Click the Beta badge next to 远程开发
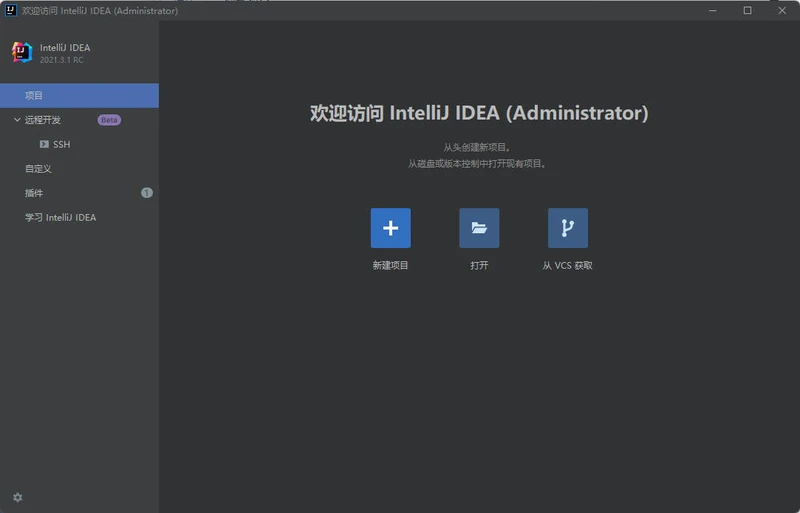This screenshot has width=800, height=513. [x=109, y=120]
